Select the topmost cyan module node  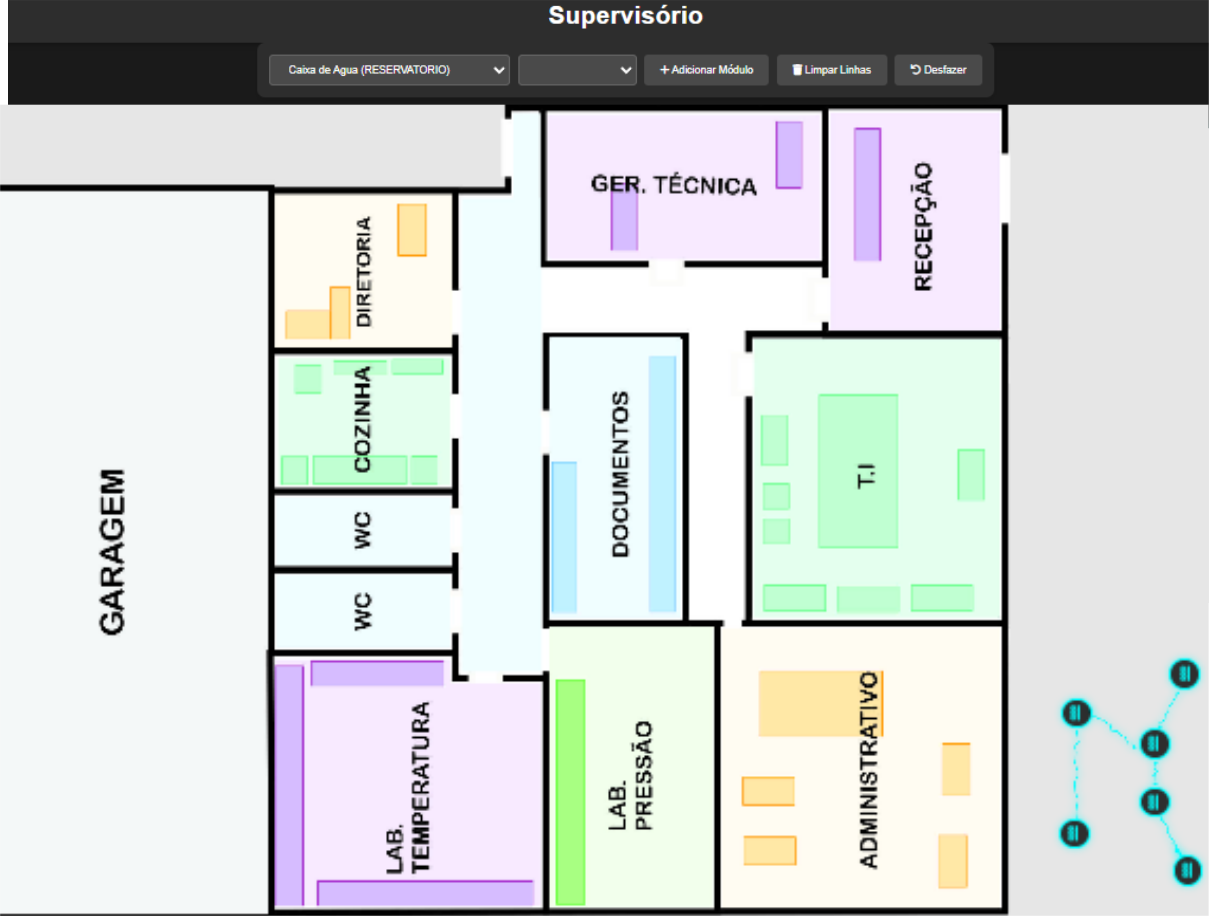[1184, 674]
